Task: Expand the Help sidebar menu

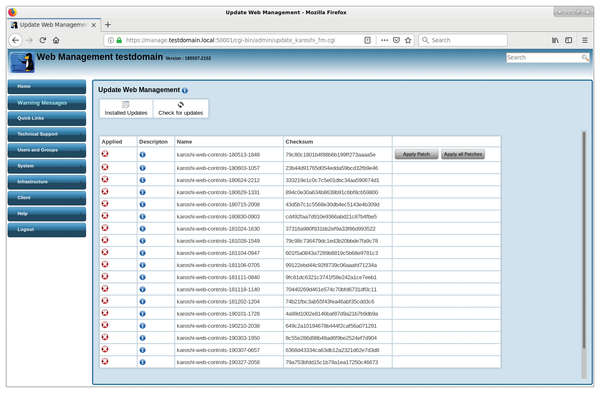Action: [x=47, y=214]
